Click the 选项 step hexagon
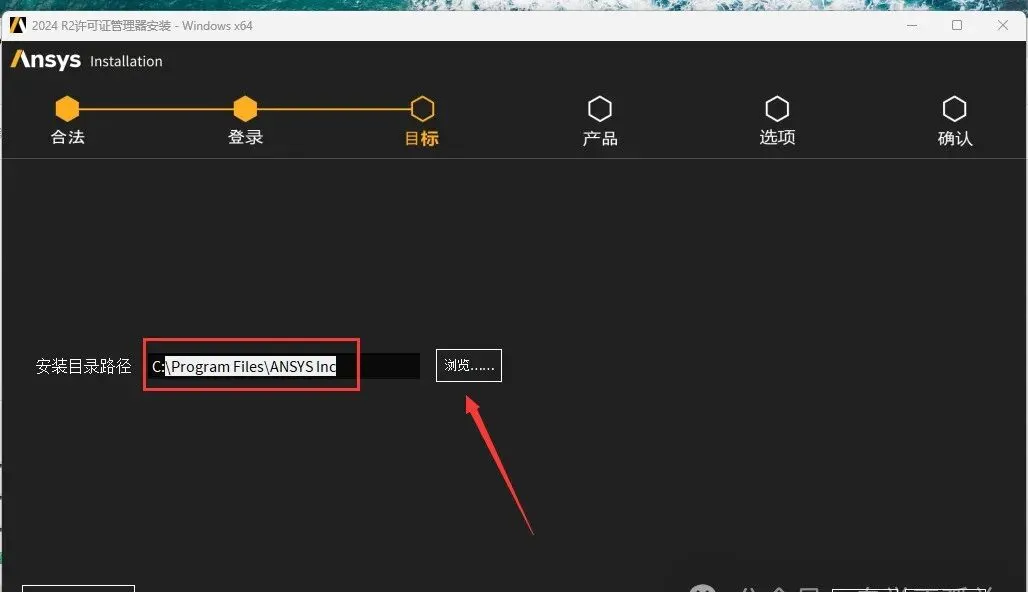The height and width of the screenshot is (592, 1028). tap(777, 109)
